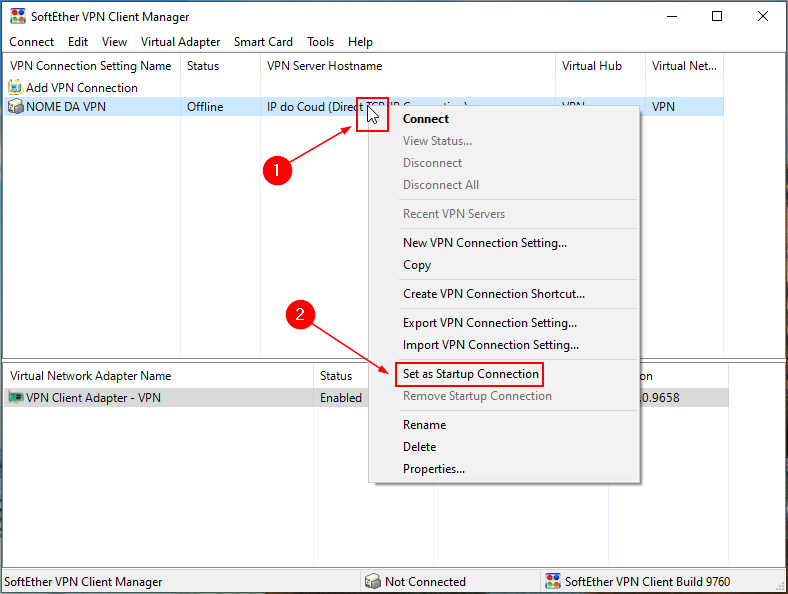The image size is (788, 594).
Task: Open the Edit menu
Action: click(x=78, y=42)
